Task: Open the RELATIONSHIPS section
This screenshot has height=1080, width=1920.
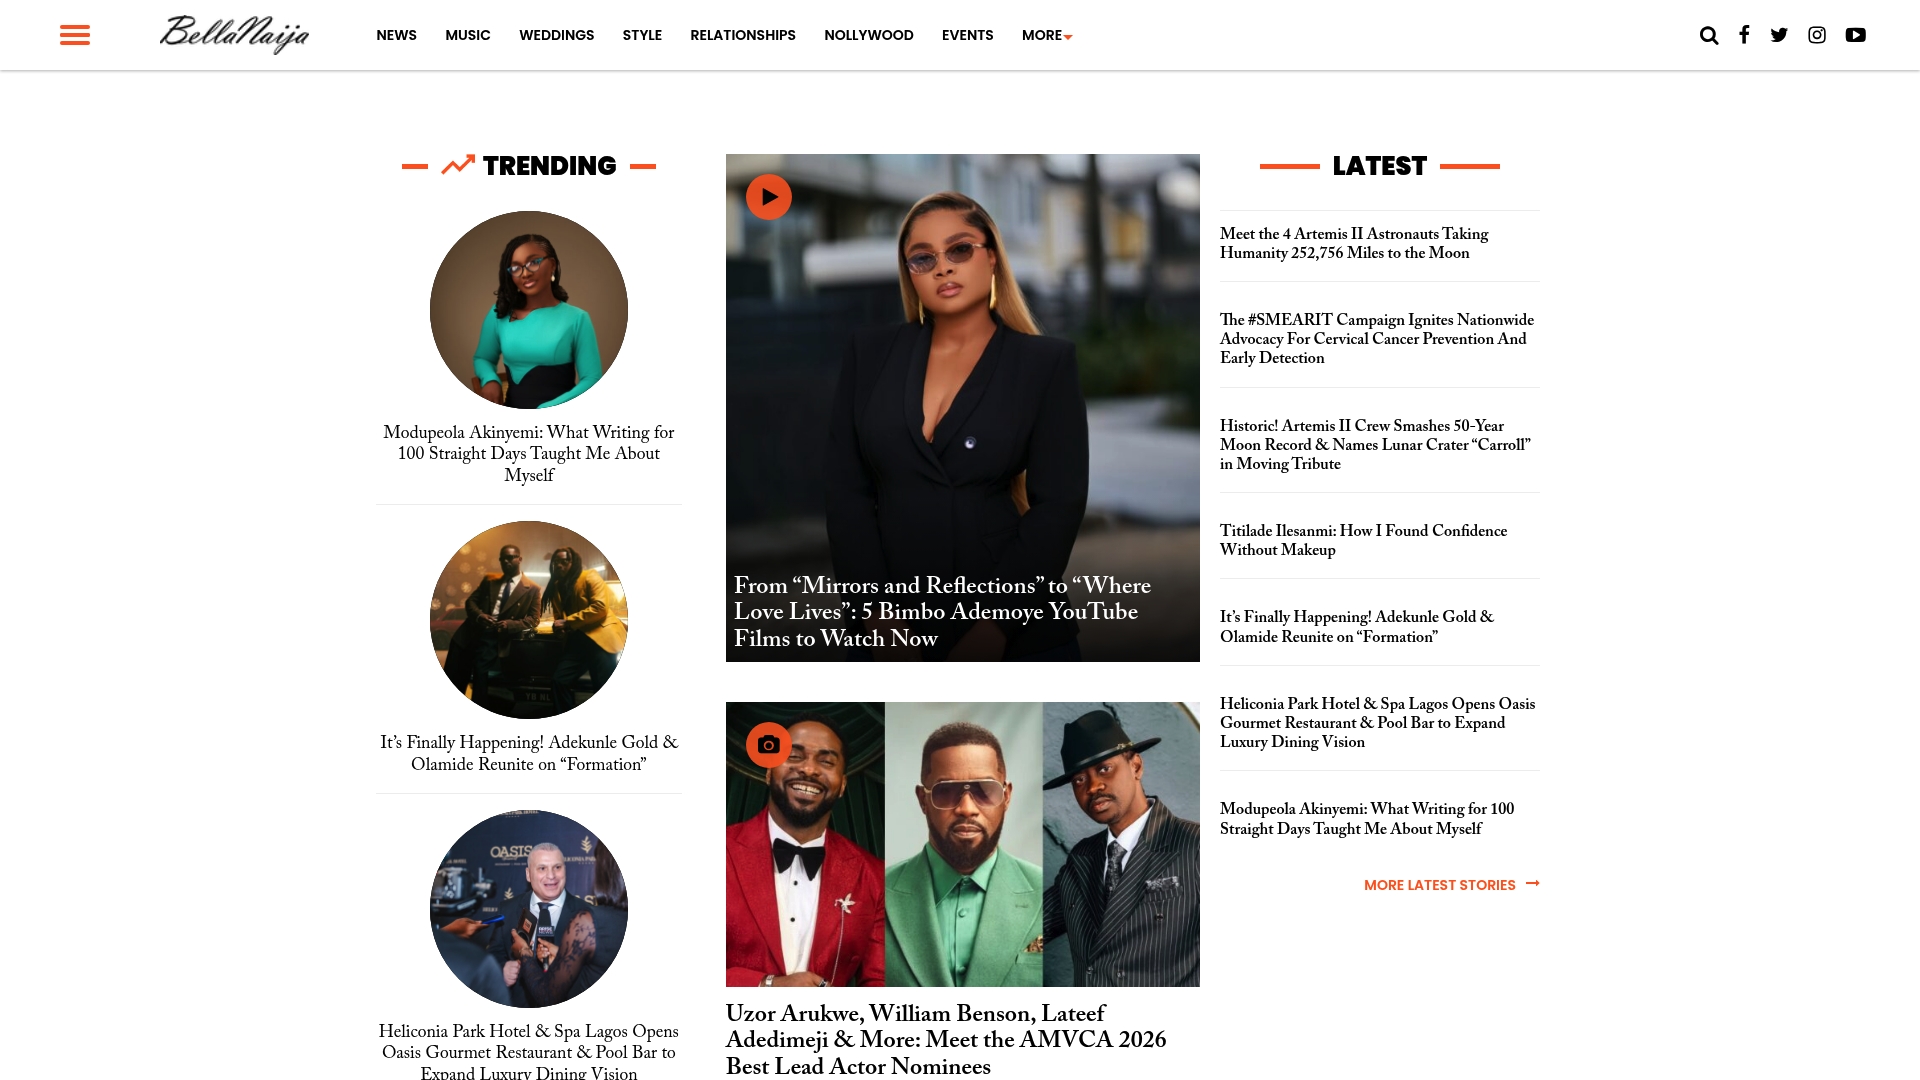Action: pos(743,35)
